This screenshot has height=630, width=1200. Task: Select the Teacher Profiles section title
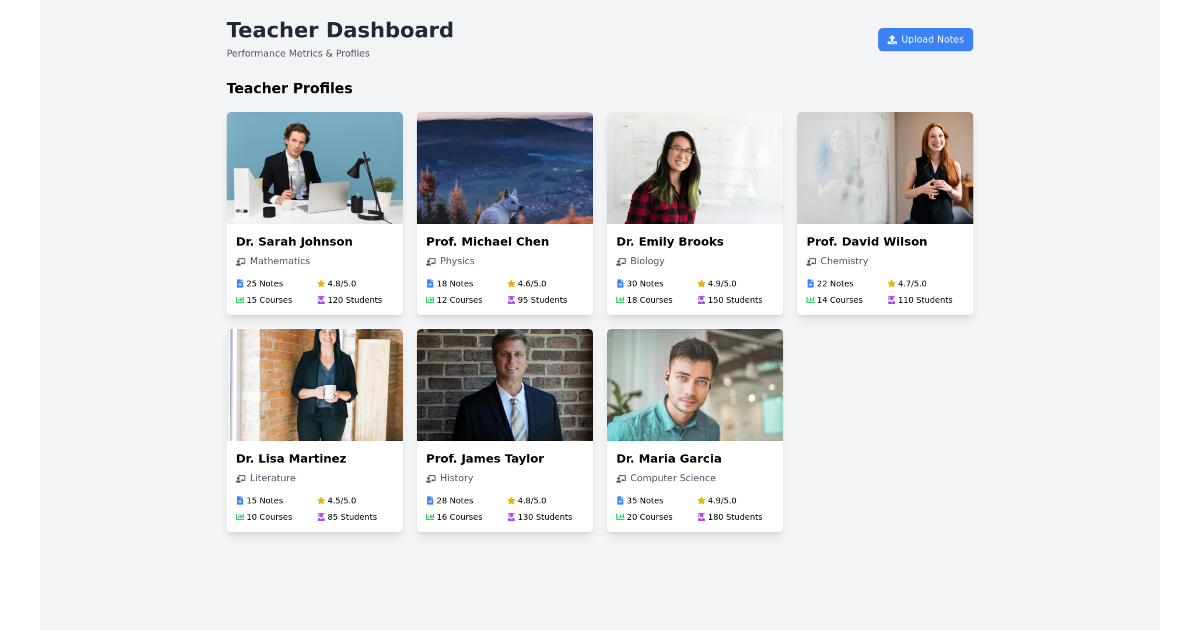tap(289, 88)
